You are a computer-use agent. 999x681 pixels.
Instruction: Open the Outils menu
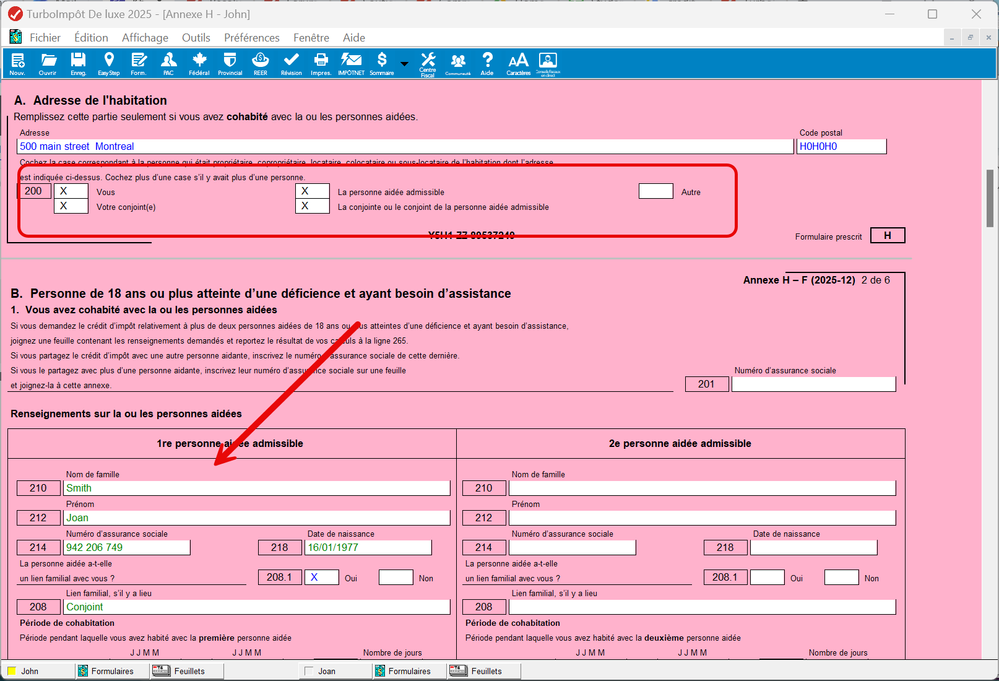tap(195, 38)
